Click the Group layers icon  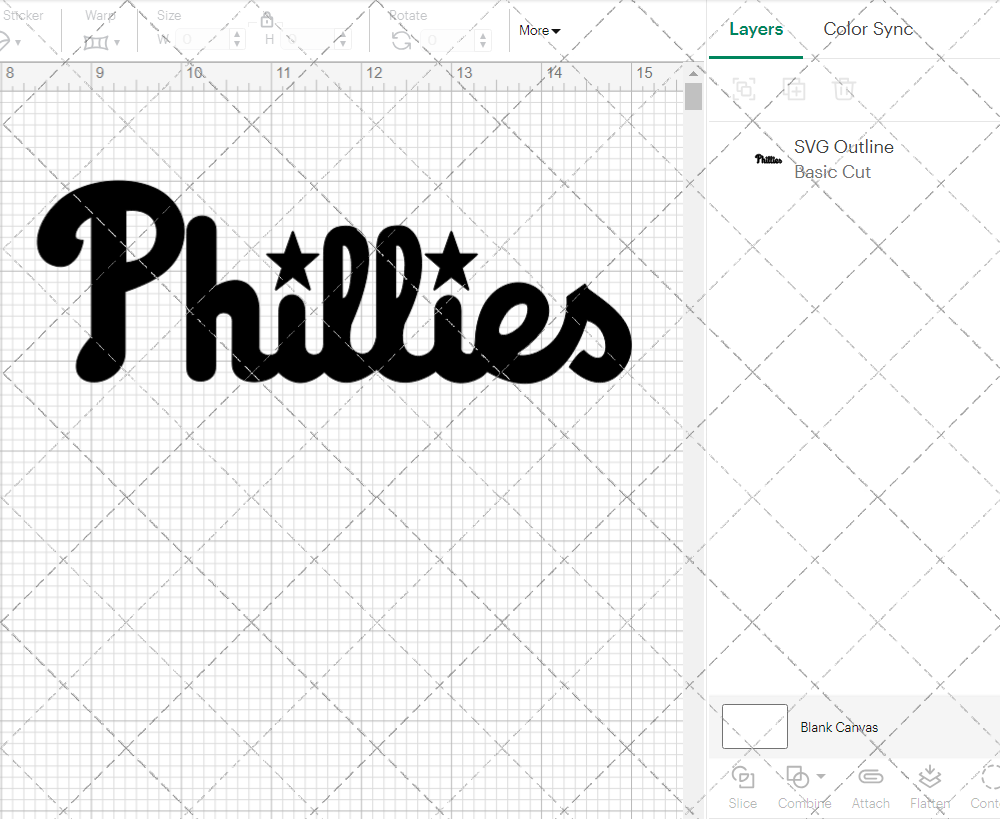(744, 89)
